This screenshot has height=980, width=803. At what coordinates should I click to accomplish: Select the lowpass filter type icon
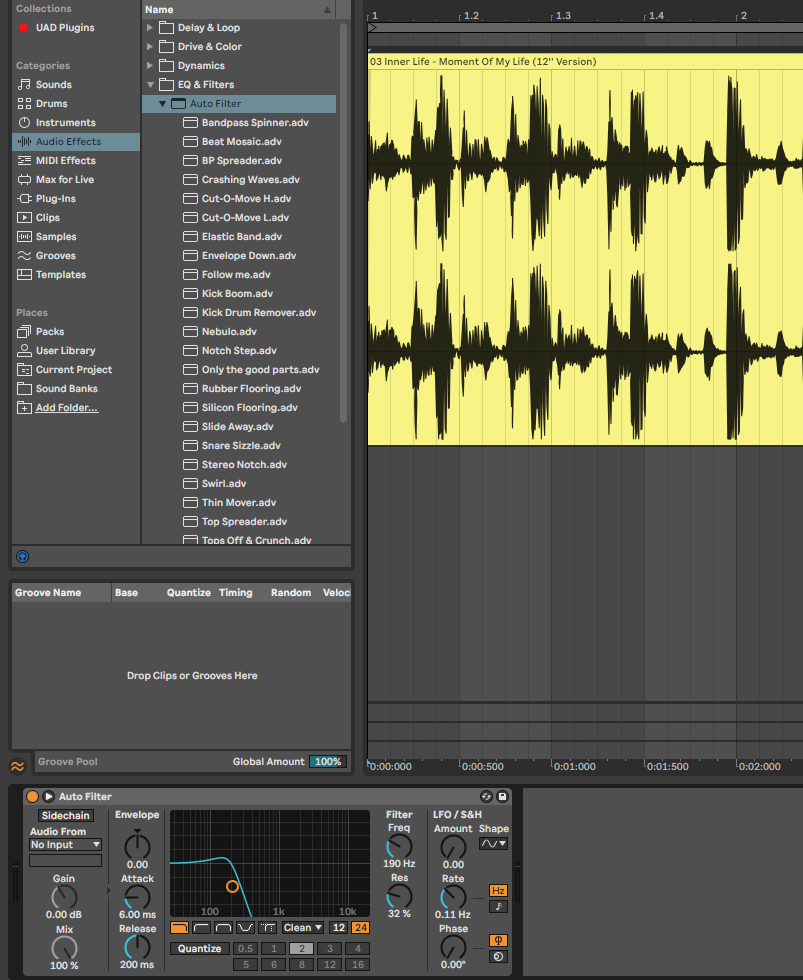click(179, 928)
